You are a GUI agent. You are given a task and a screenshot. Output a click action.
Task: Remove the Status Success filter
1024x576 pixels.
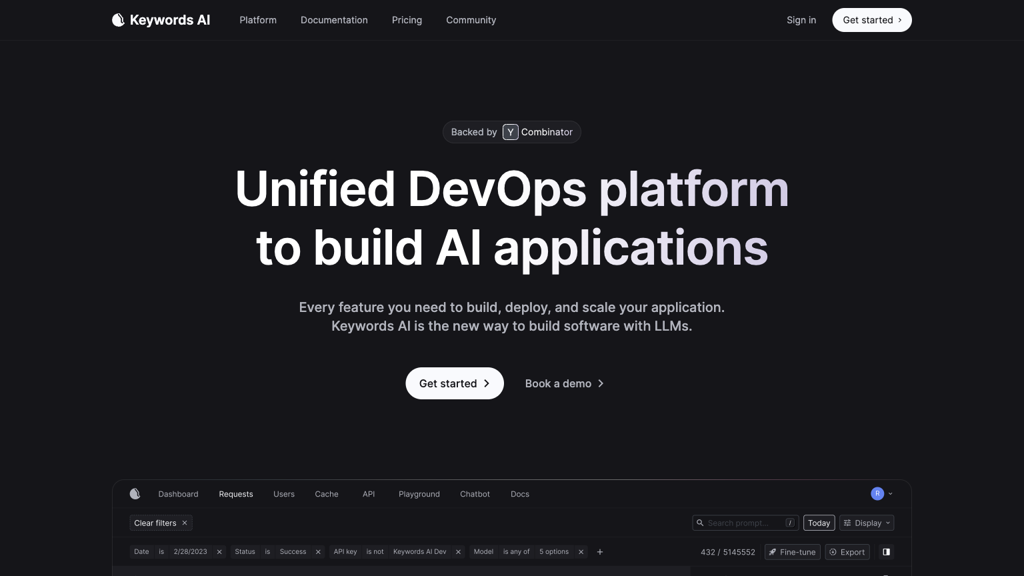[x=318, y=552]
